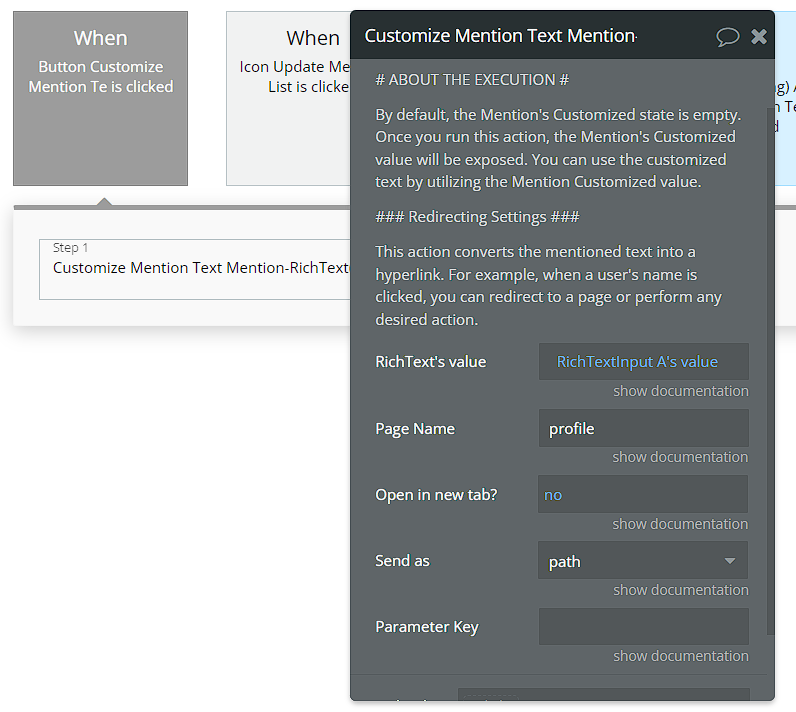Show documentation for Open in new tab
This screenshot has width=796, height=712.
(x=680, y=524)
